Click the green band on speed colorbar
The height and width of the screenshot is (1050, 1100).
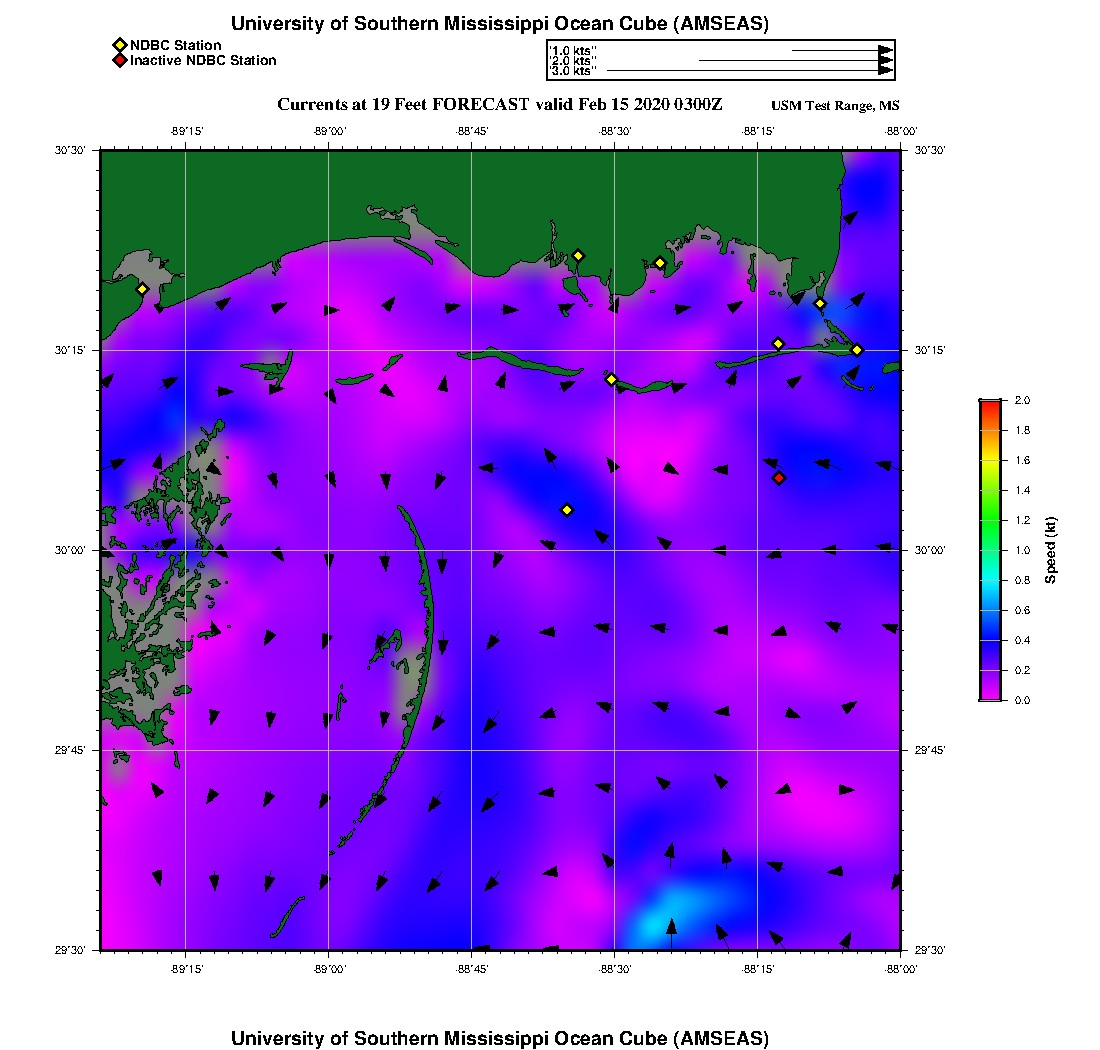(x=990, y=520)
